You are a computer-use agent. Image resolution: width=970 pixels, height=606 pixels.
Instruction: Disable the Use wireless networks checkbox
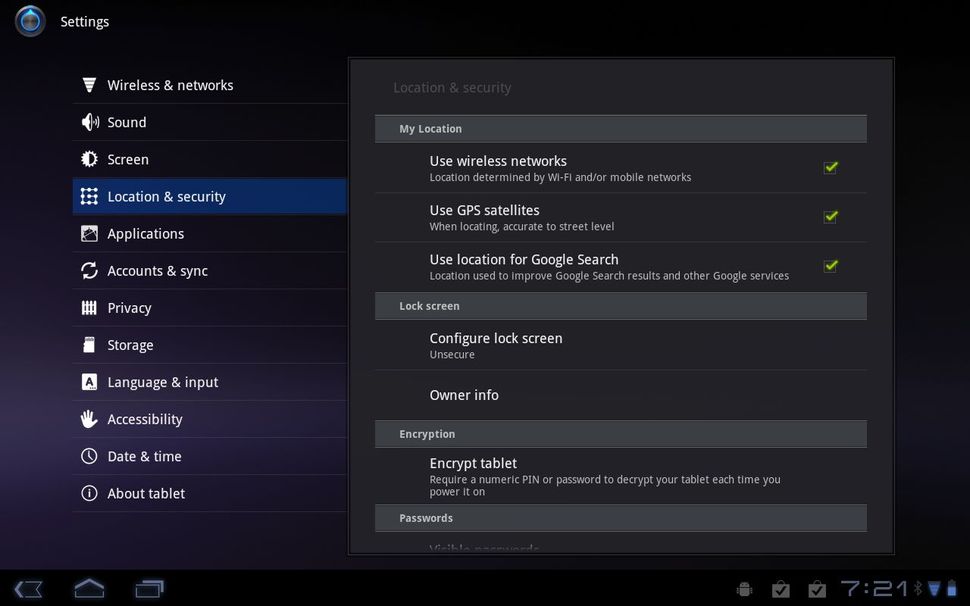pyautogui.click(x=830, y=167)
